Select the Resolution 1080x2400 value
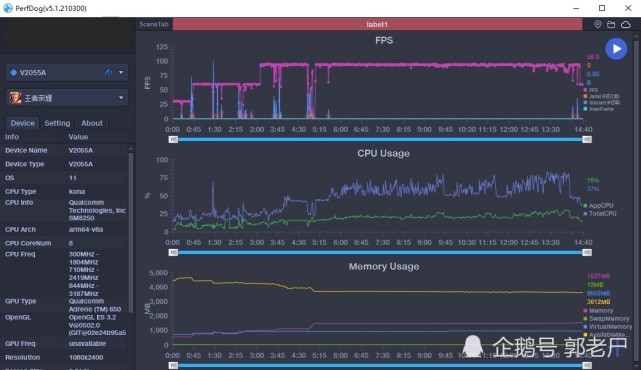This screenshot has height=370, width=641. point(86,357)
